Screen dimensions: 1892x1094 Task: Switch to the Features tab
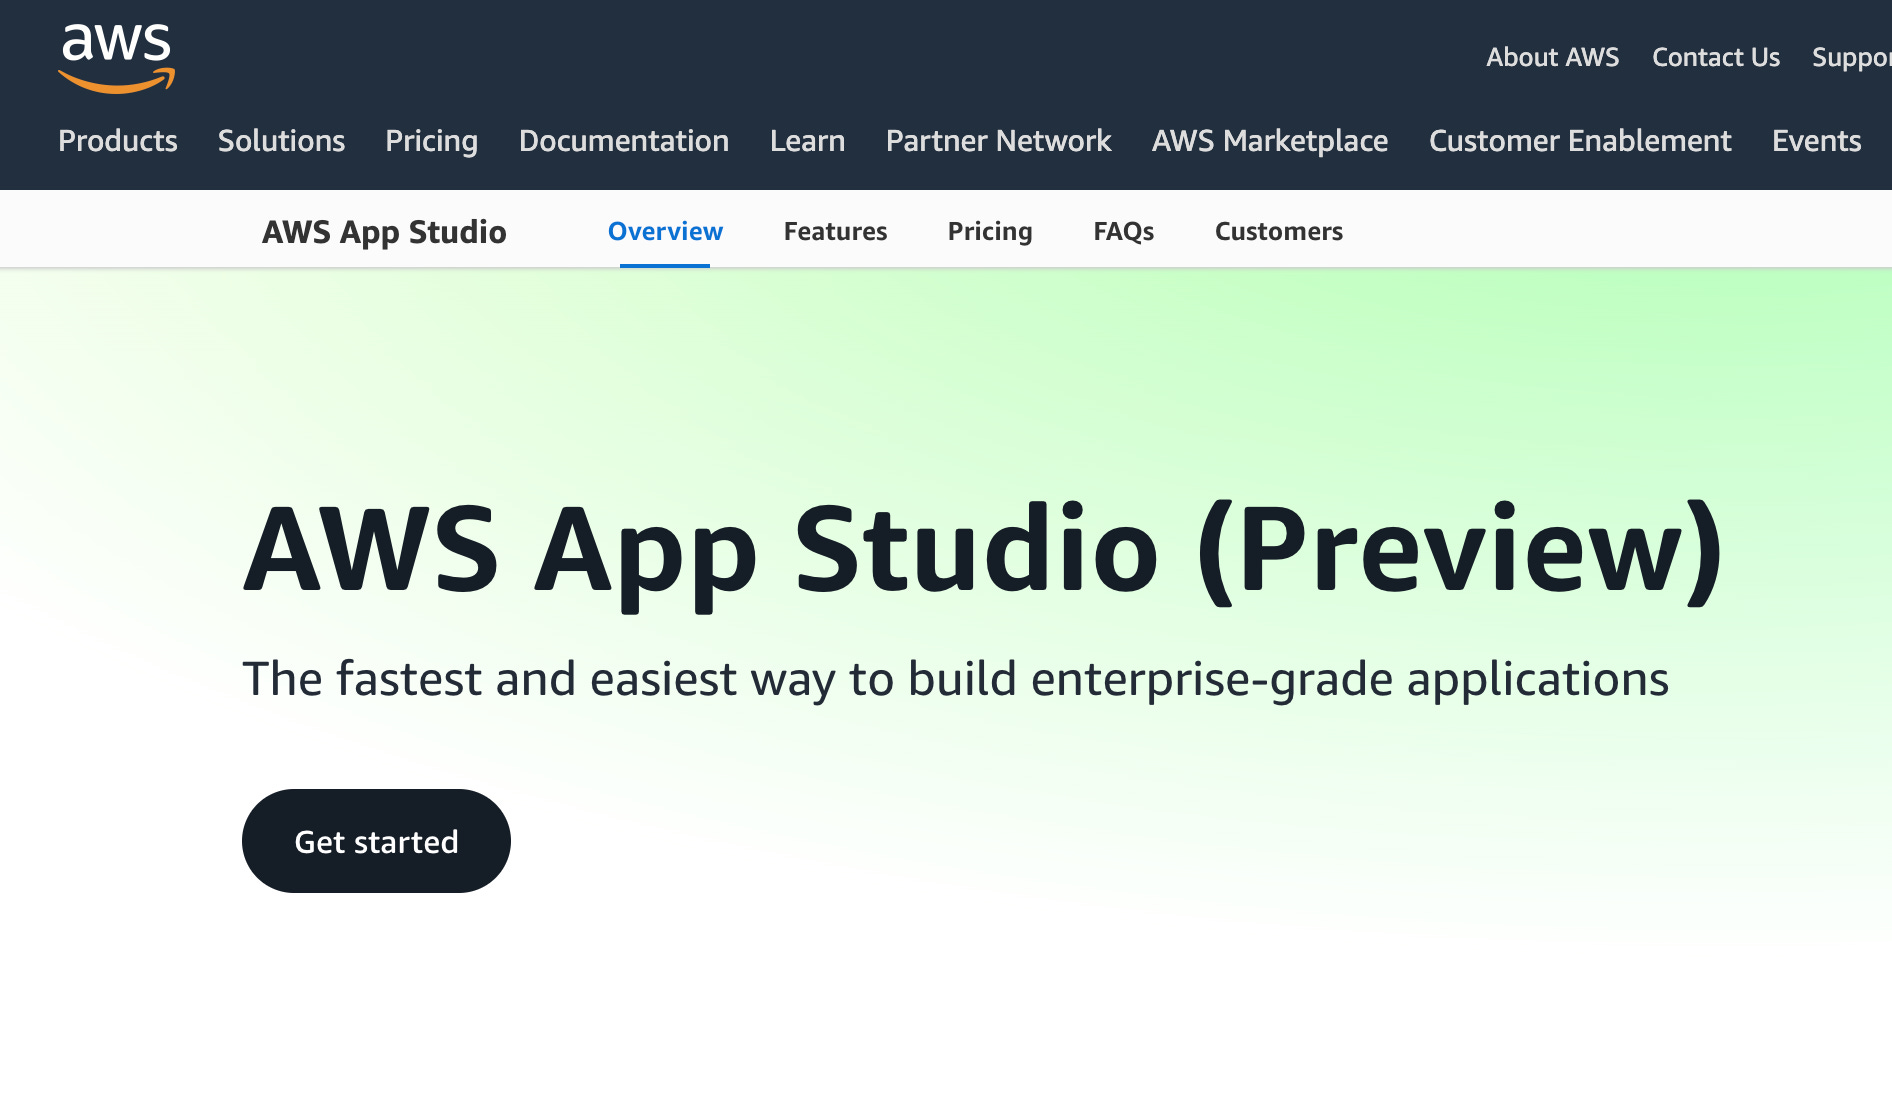pos(835,231)
